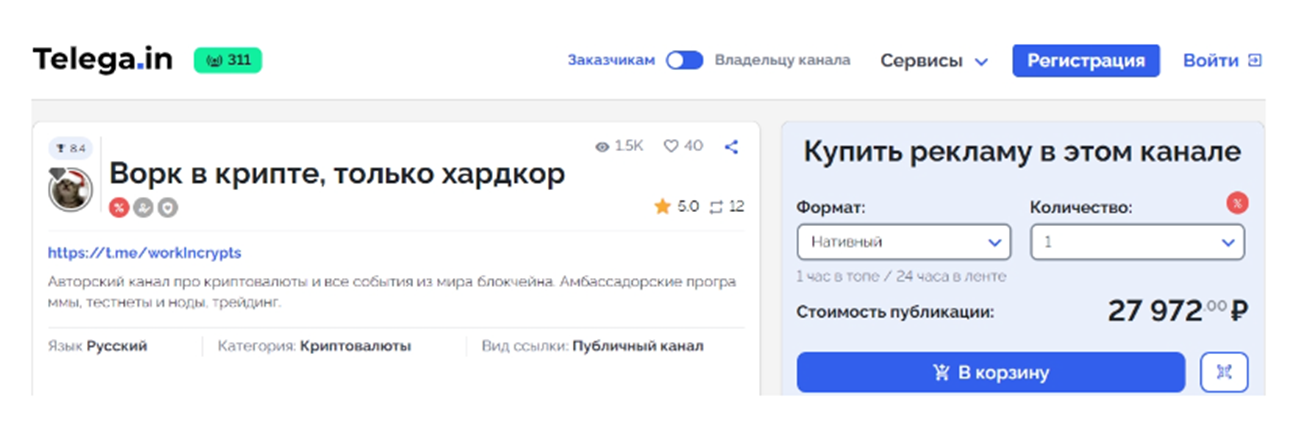Open the channel avatar image
This screenshot has height=445, width=1309.
71,189
